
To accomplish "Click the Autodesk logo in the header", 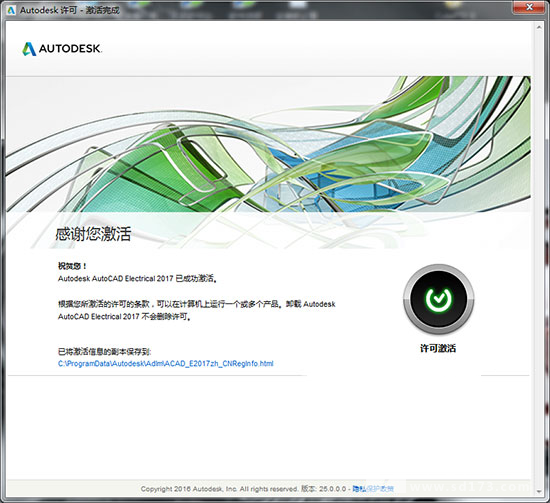I will (62, 49).
